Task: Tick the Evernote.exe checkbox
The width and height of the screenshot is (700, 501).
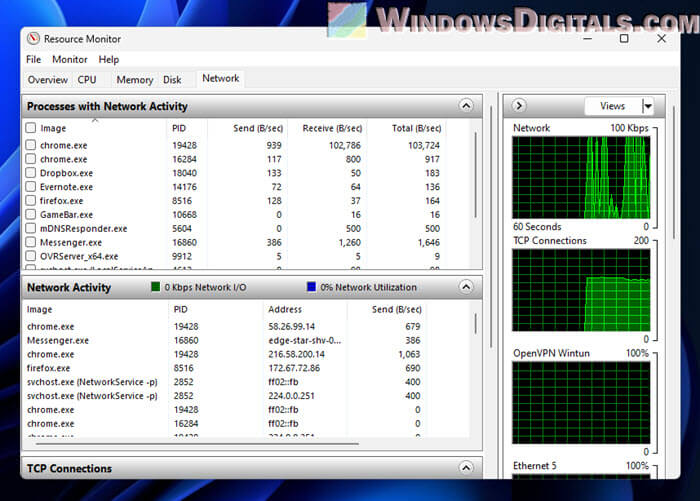Action: coord(31,187)
